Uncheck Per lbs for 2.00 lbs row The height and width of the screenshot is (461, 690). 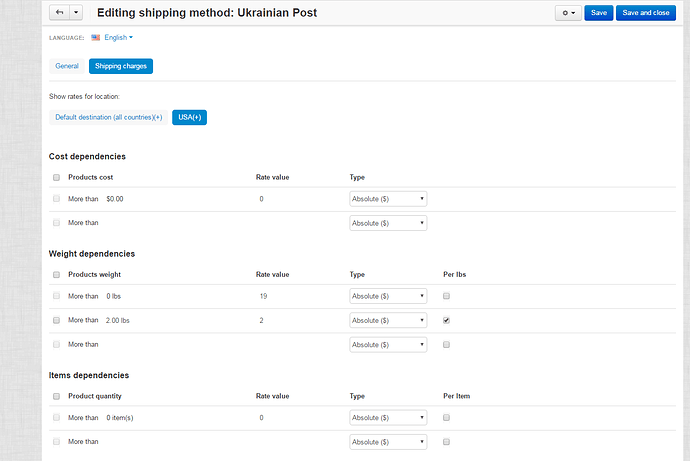click(446, 320)
